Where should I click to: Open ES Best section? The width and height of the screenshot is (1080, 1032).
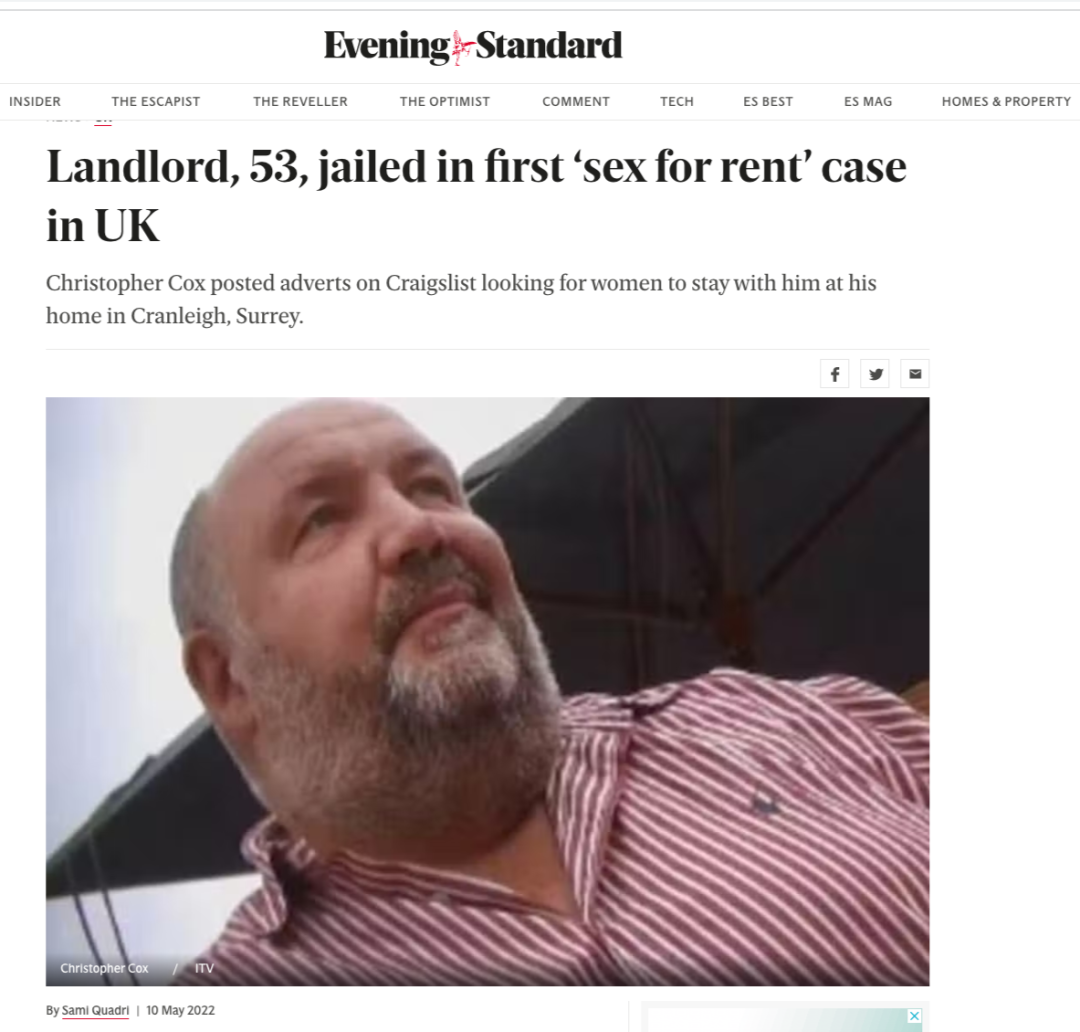tap(768, 101)
